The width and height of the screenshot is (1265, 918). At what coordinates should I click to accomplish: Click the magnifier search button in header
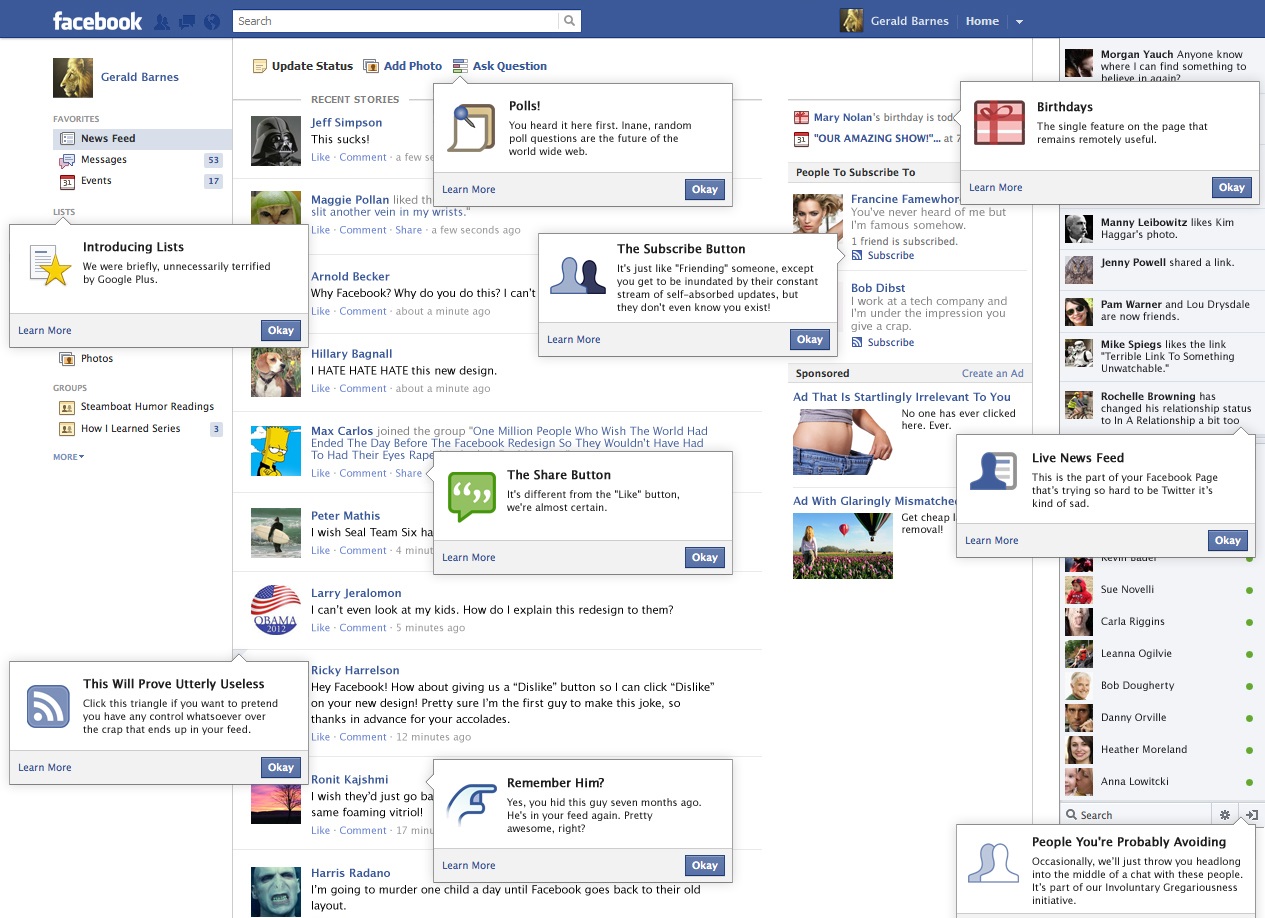pyautogui.click(x=569, y=21)
